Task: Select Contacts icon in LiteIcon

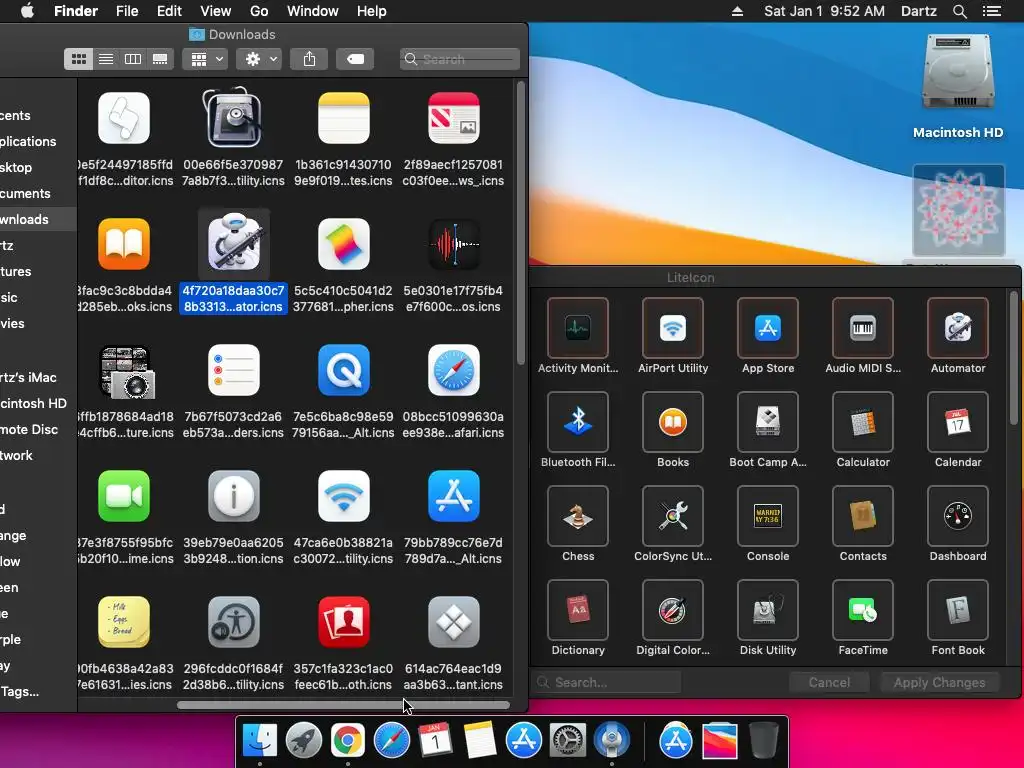Action: point(863,516)
